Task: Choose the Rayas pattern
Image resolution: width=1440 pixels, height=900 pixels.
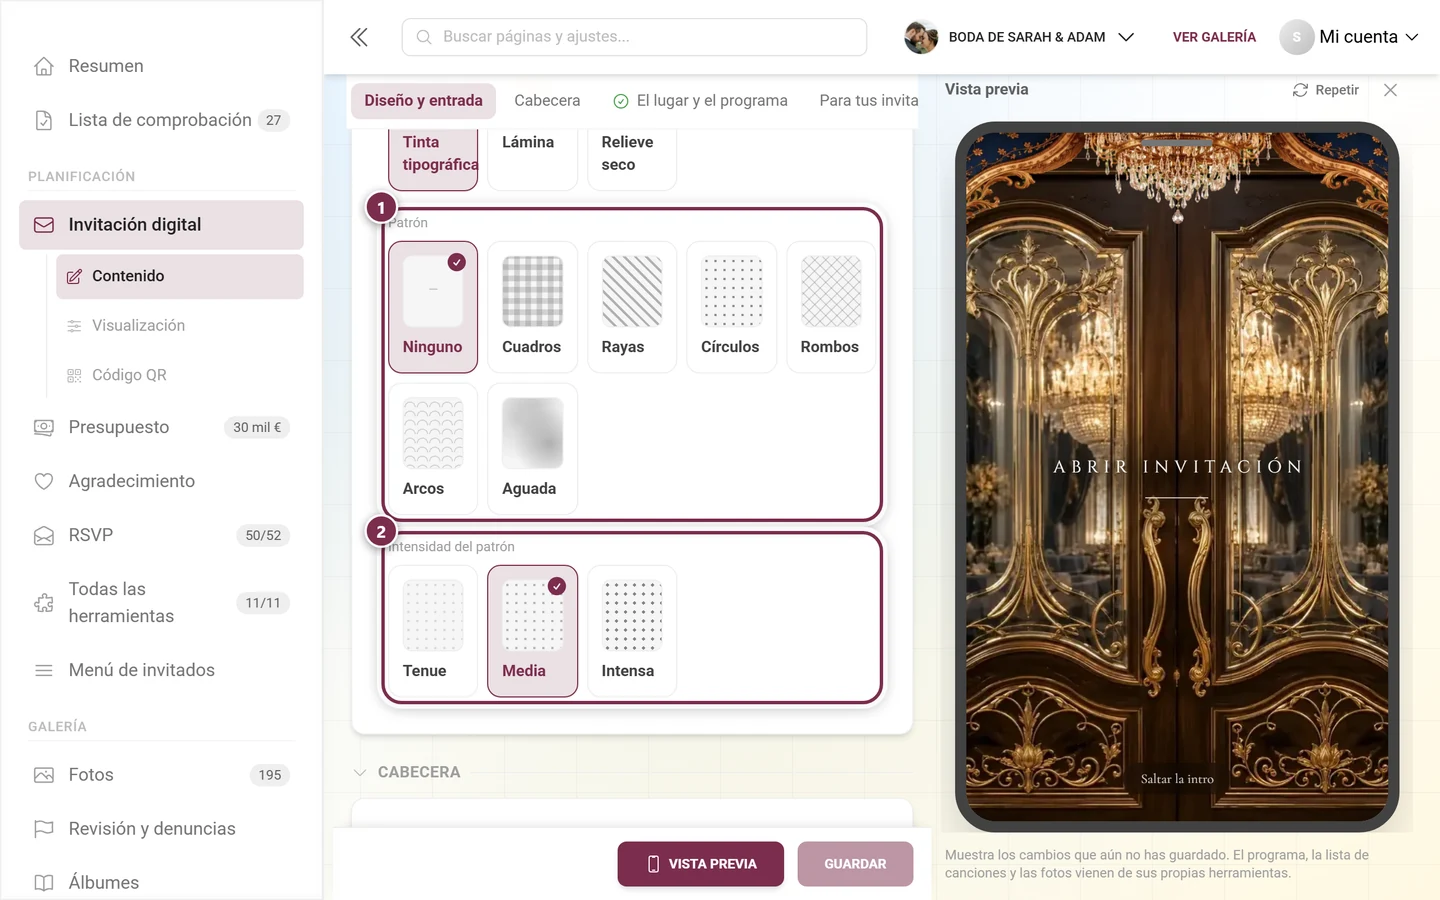Action: (x=632, y=307)
